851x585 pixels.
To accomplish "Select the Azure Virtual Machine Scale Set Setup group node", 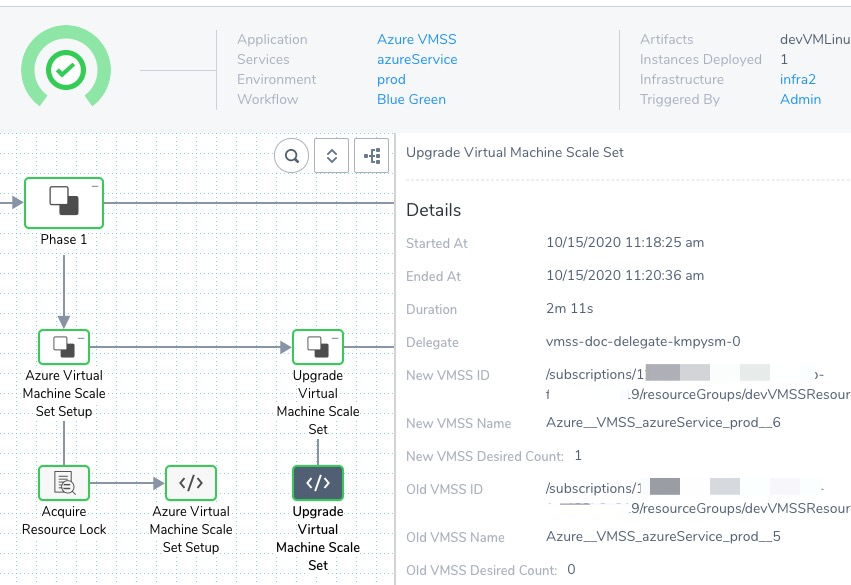I will coord(64,347).
